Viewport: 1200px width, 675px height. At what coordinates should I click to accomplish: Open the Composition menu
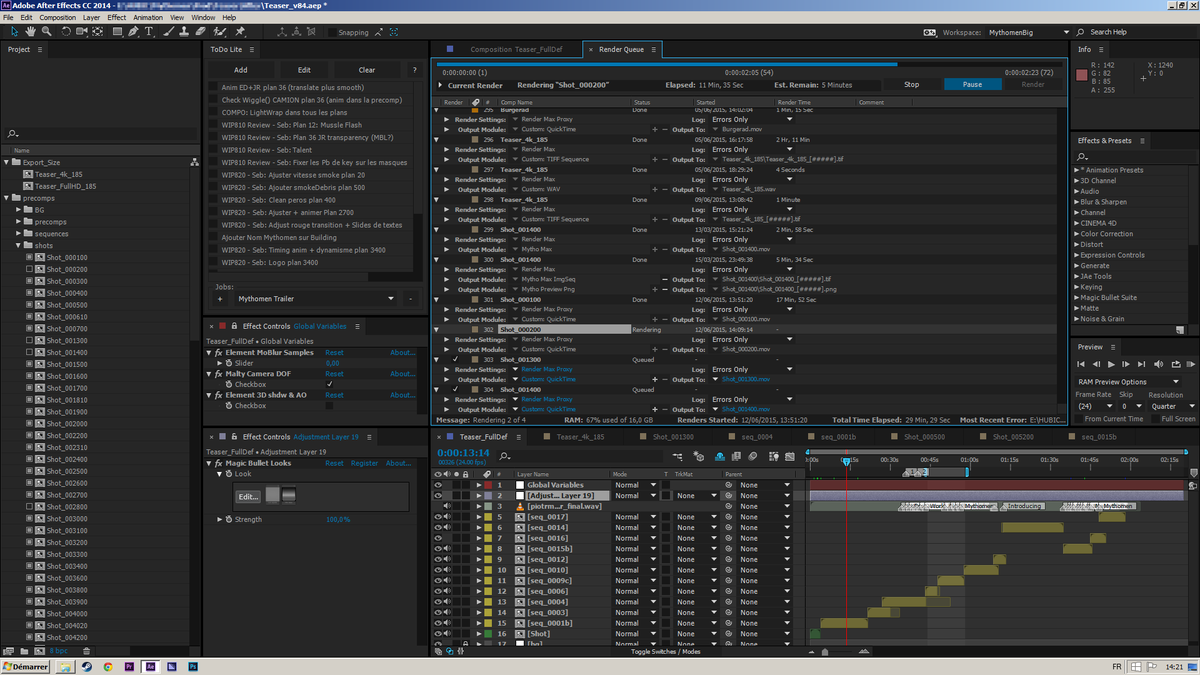pos(57,17)
